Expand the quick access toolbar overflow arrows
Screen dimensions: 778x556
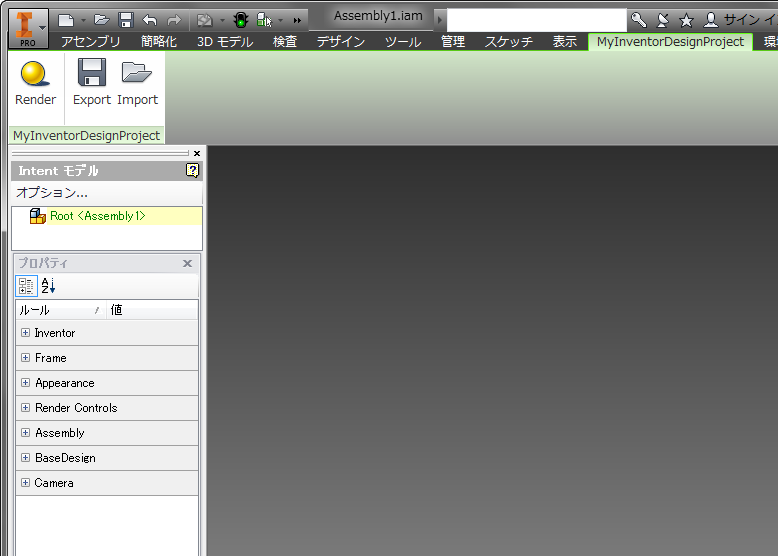(297, 20)
